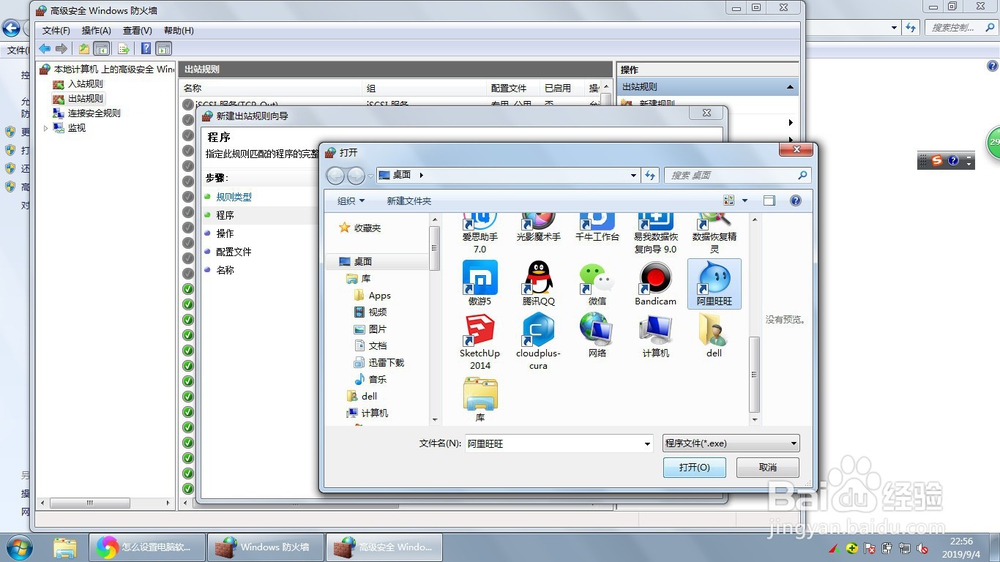Click the export list icon in the firewall toolbar
This screenshot has width=1000, height=562.
[124, 48]
